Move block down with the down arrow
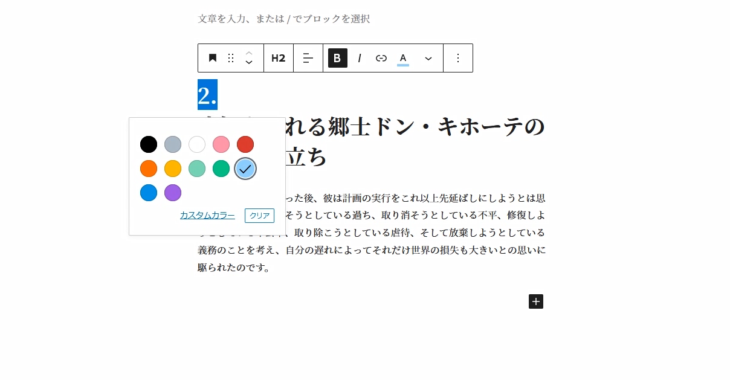The width and height of the screenshot is (730, 380). [x=249, y=62]
